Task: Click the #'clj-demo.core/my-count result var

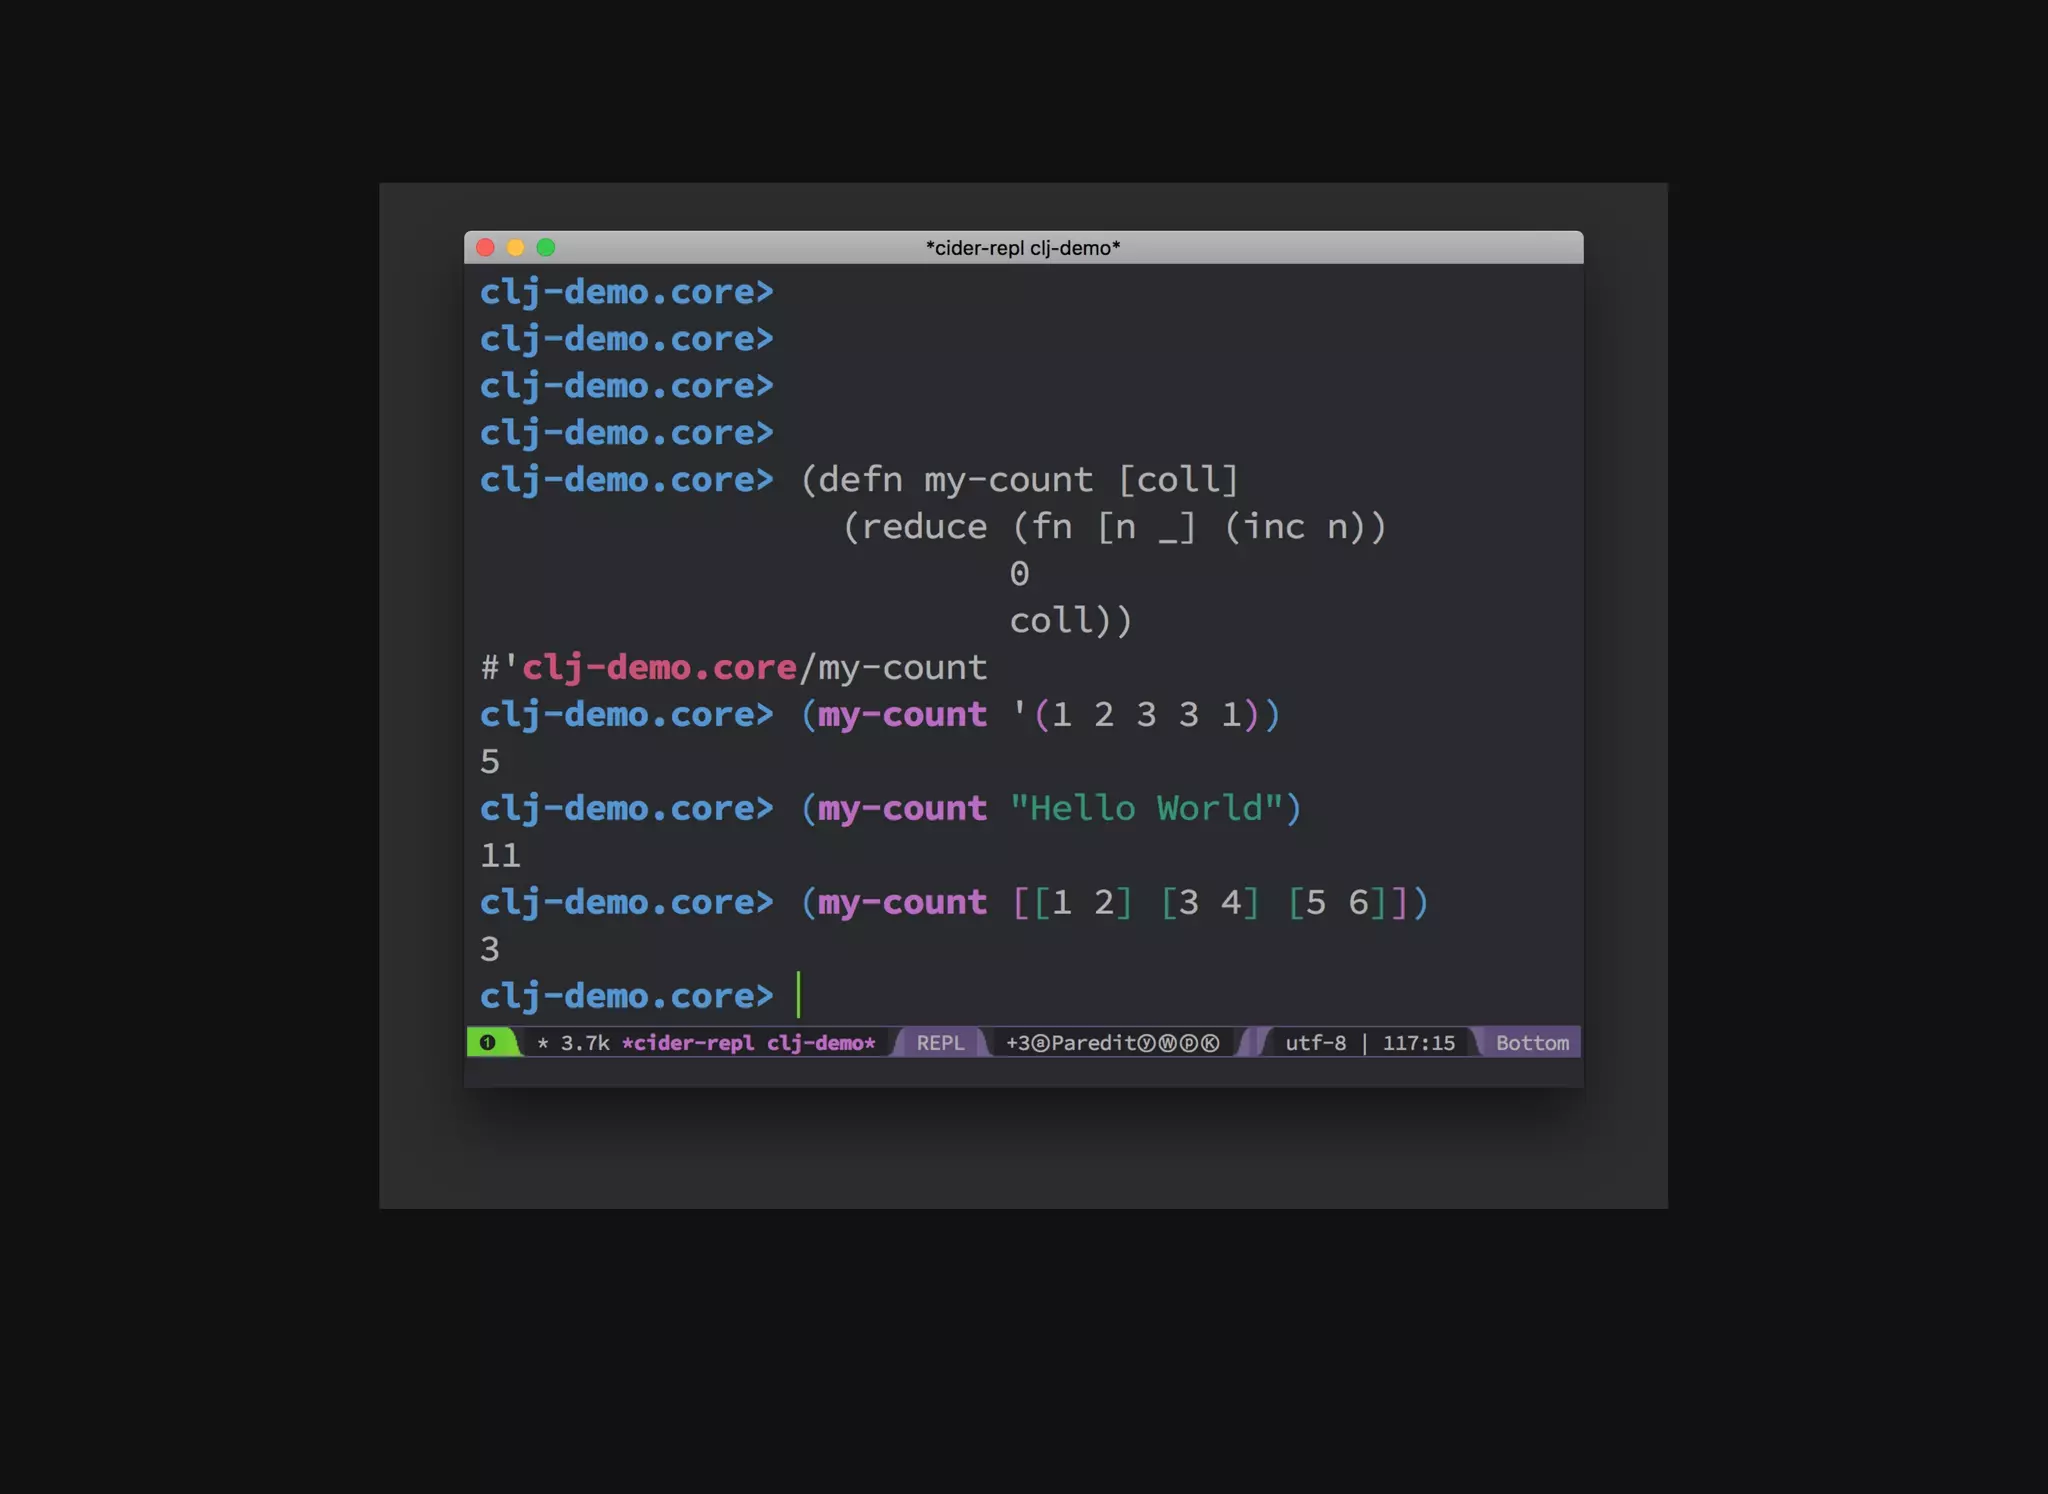Action: 733,667
